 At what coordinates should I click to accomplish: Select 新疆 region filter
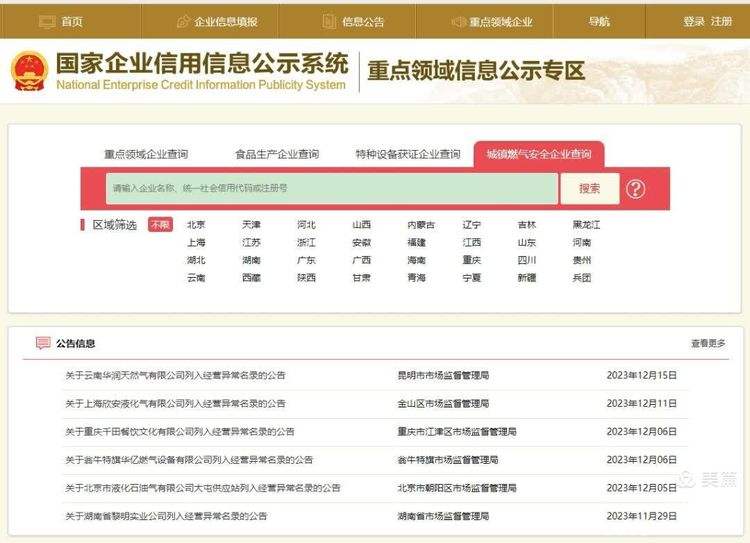click(527, 277)
